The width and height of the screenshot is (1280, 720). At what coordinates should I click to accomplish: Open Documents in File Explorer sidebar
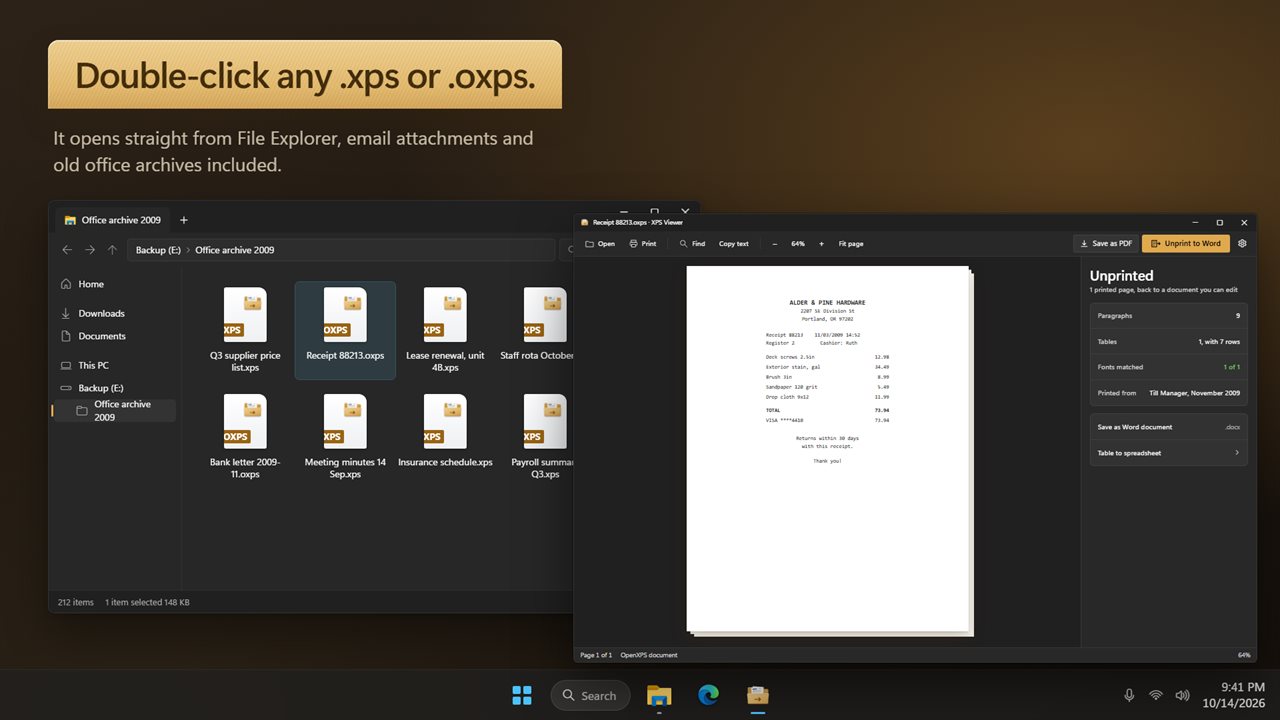(115, 336)
